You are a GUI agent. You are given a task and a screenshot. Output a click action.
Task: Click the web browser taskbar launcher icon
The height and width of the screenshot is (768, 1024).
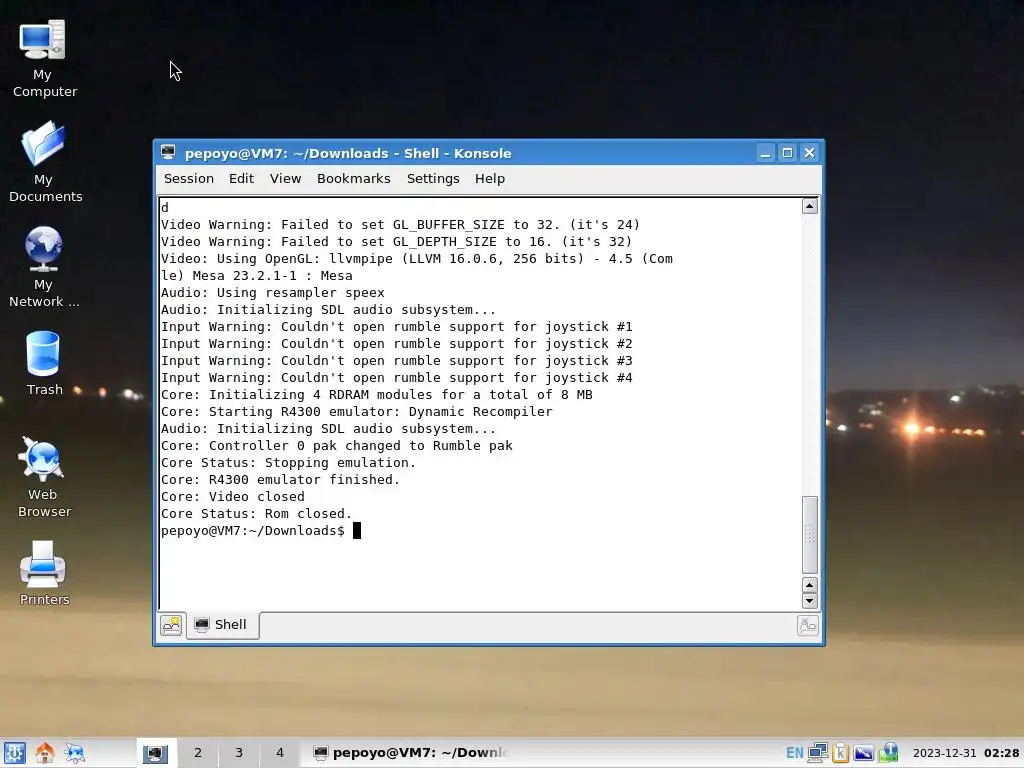click(74, 753)
